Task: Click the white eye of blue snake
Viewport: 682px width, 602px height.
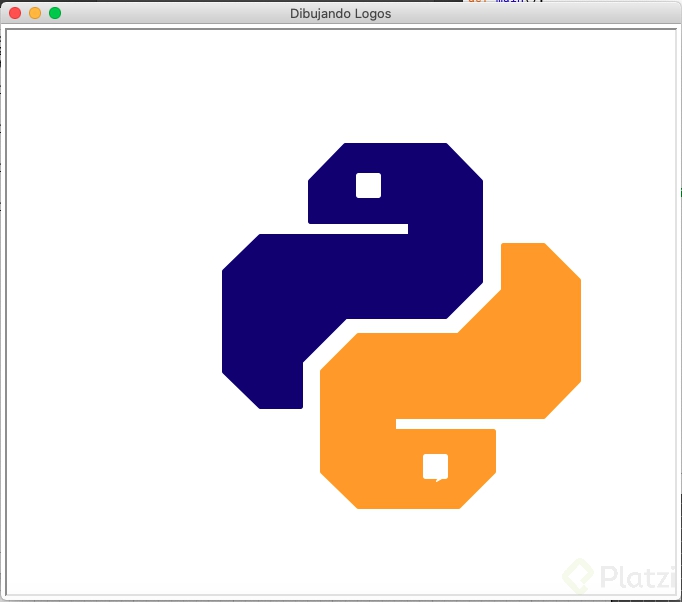Action: [x=368, y=185]
